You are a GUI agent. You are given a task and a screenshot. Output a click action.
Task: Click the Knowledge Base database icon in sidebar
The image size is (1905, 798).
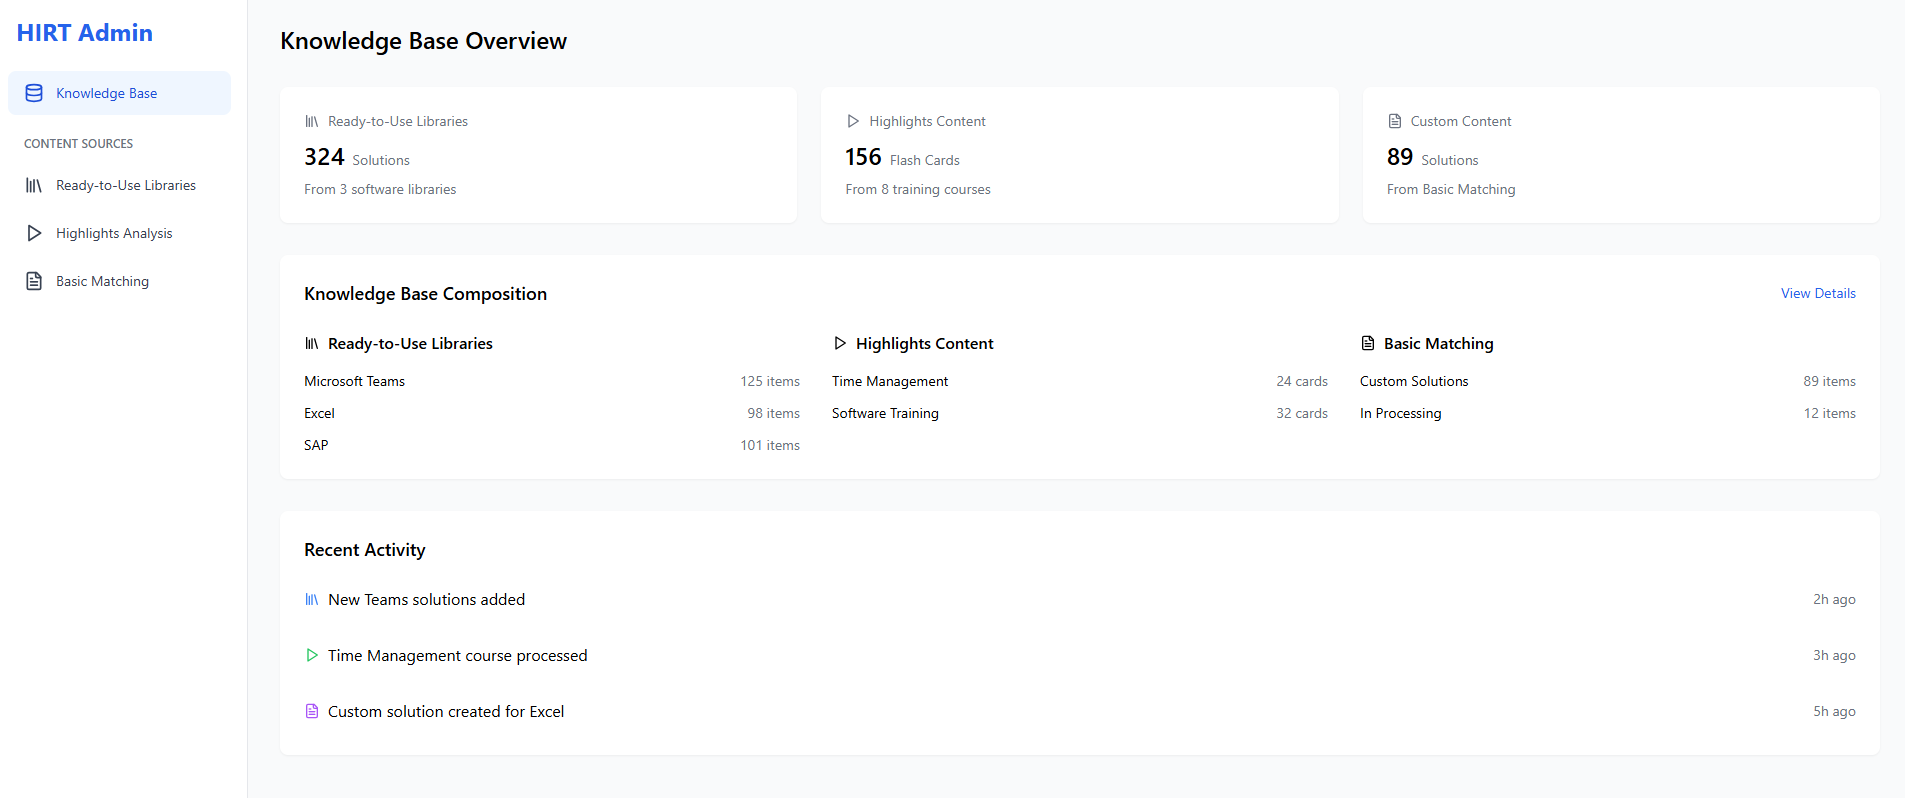(34, 93)
